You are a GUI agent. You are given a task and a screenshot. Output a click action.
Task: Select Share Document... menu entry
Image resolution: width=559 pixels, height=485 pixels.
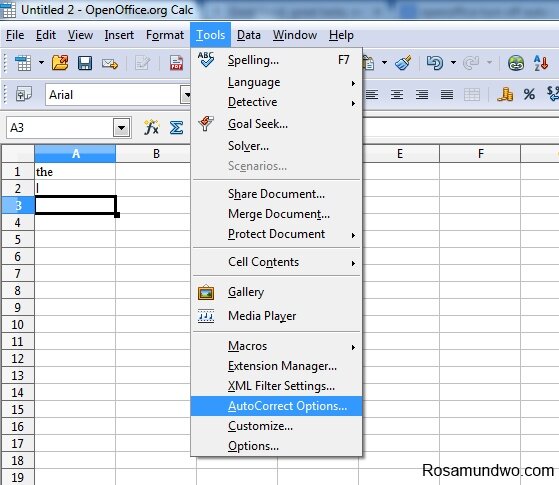[277, 194]
